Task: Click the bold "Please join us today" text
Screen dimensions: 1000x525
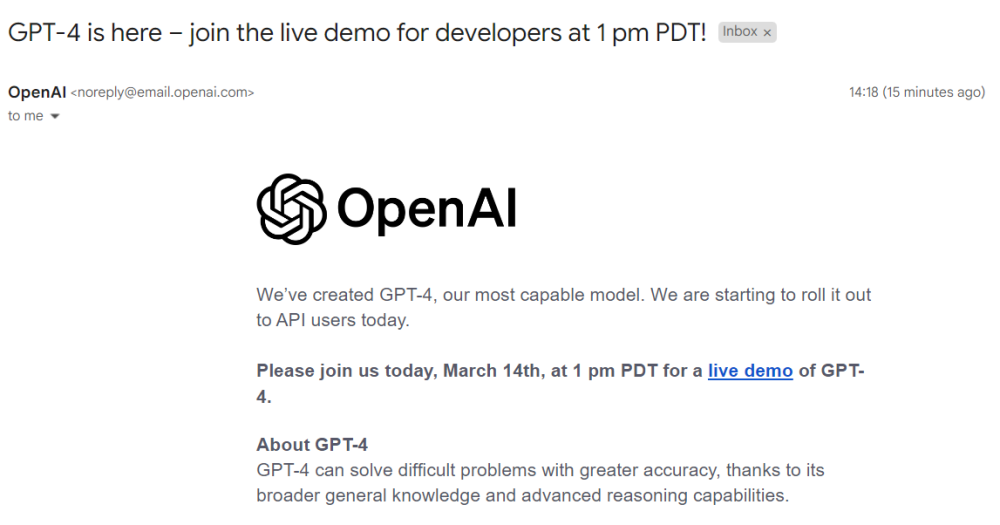Action: tap(345, 371)
